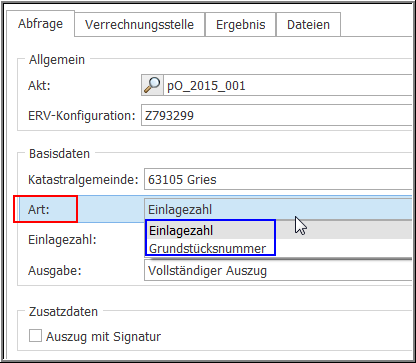Open the Verrechnungsstelle tab

point(139,25)
